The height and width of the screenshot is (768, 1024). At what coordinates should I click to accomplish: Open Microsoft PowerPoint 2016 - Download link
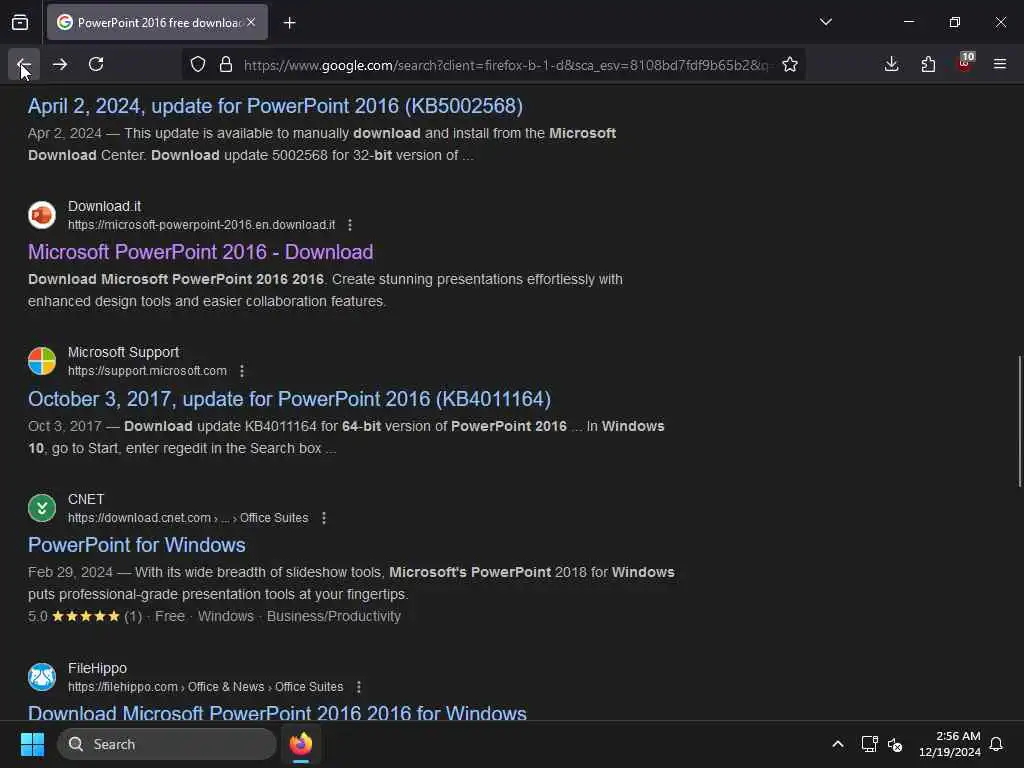(200, 252)
